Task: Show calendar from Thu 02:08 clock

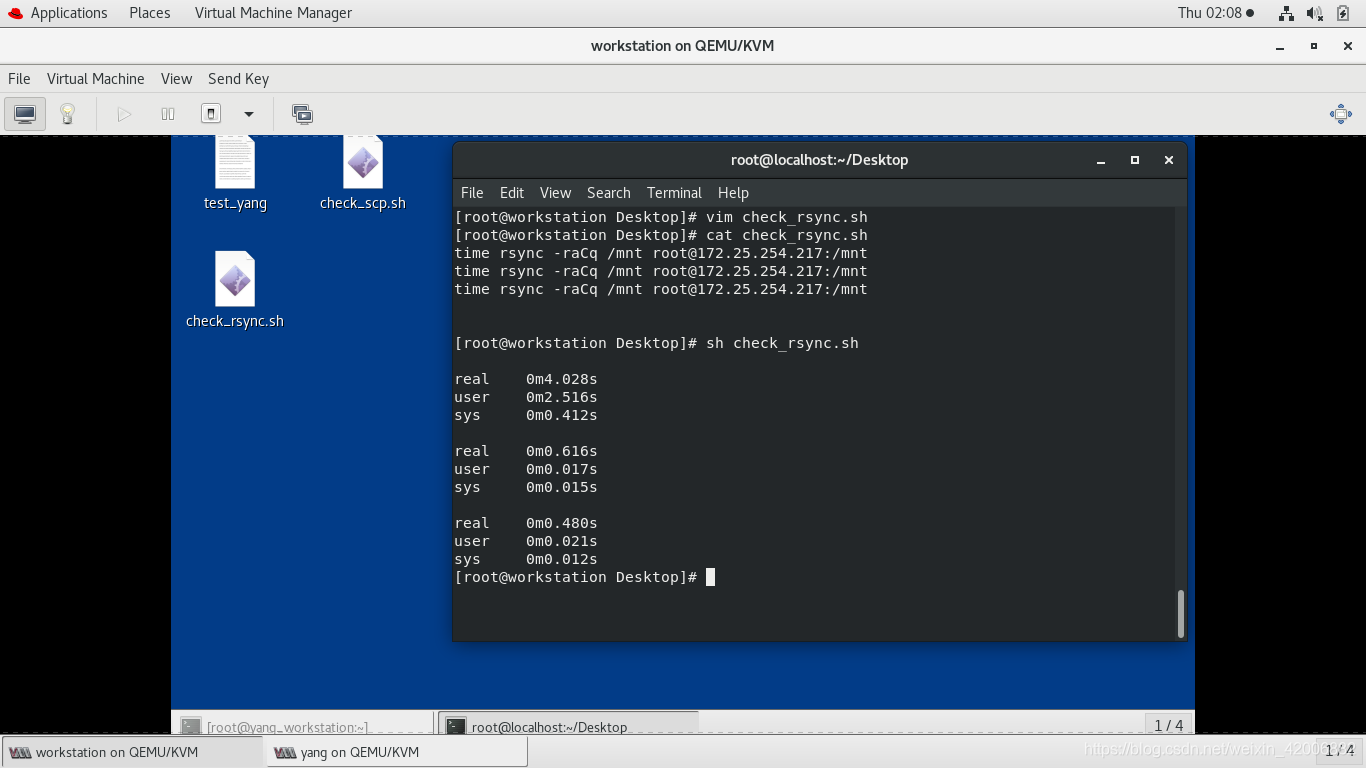Action: [1216, 13]
